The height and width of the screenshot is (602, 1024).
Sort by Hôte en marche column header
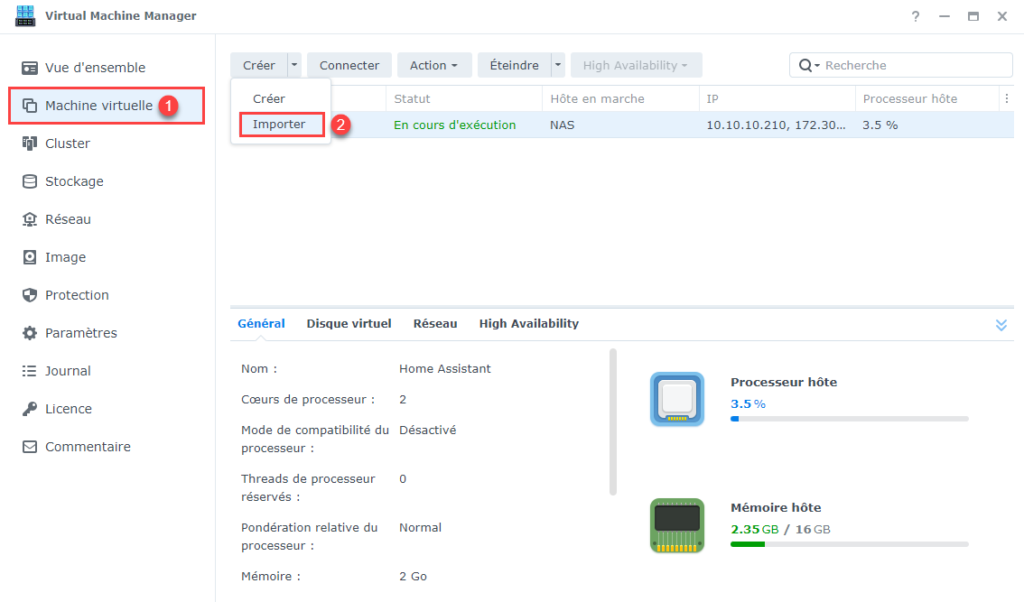620,99
